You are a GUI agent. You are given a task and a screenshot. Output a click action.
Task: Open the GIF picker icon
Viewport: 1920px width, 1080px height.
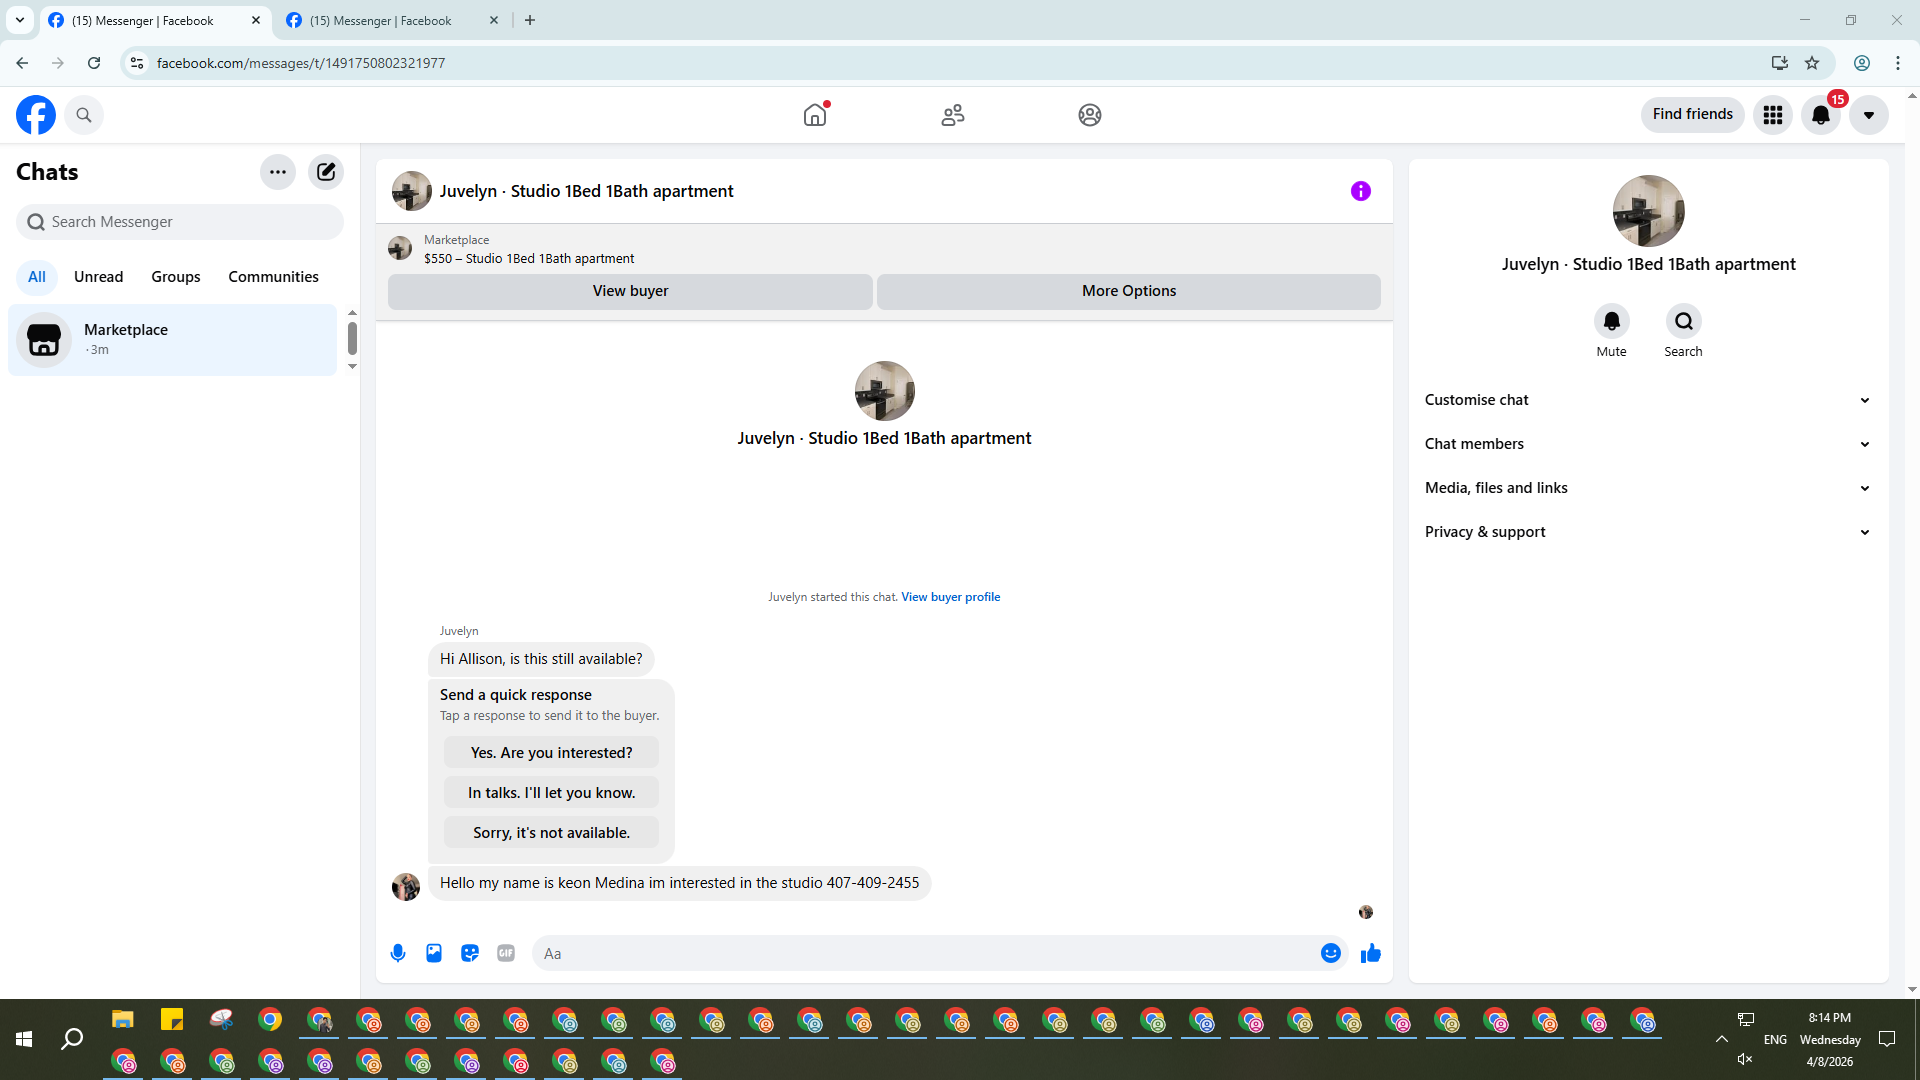tap(506, 953)
